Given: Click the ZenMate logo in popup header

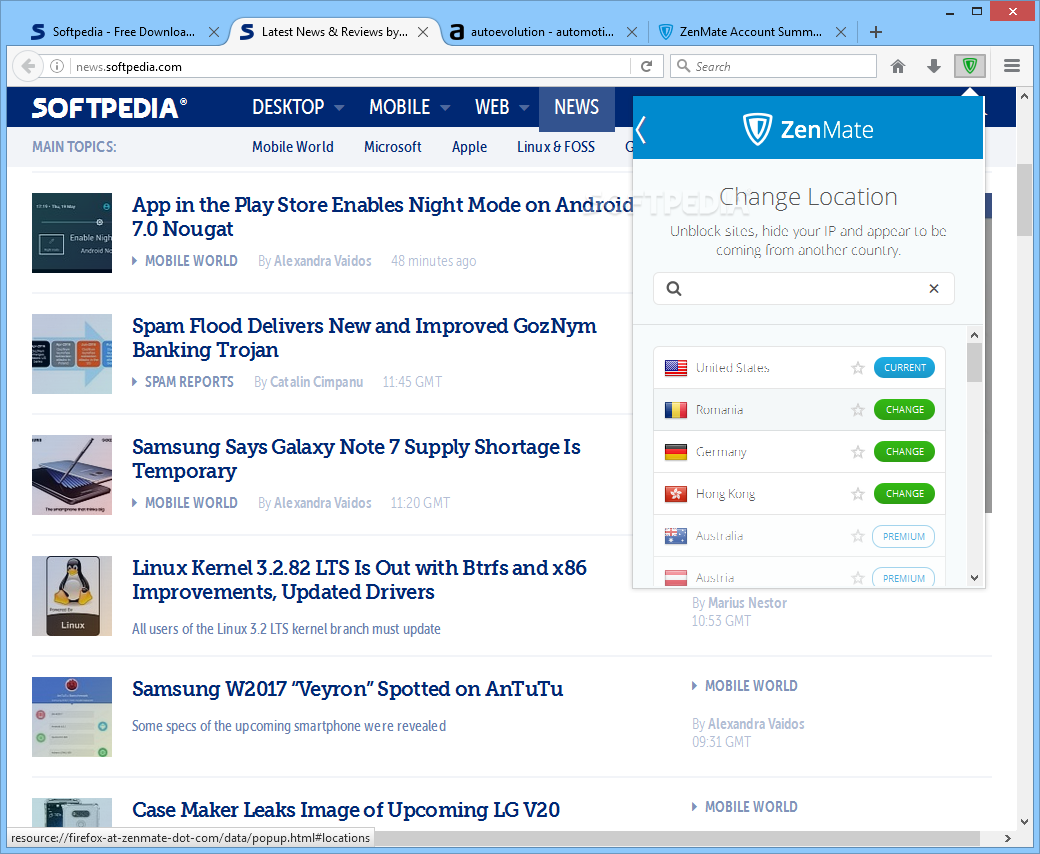Looking at the screenshot, I should (x=807, y=129).
